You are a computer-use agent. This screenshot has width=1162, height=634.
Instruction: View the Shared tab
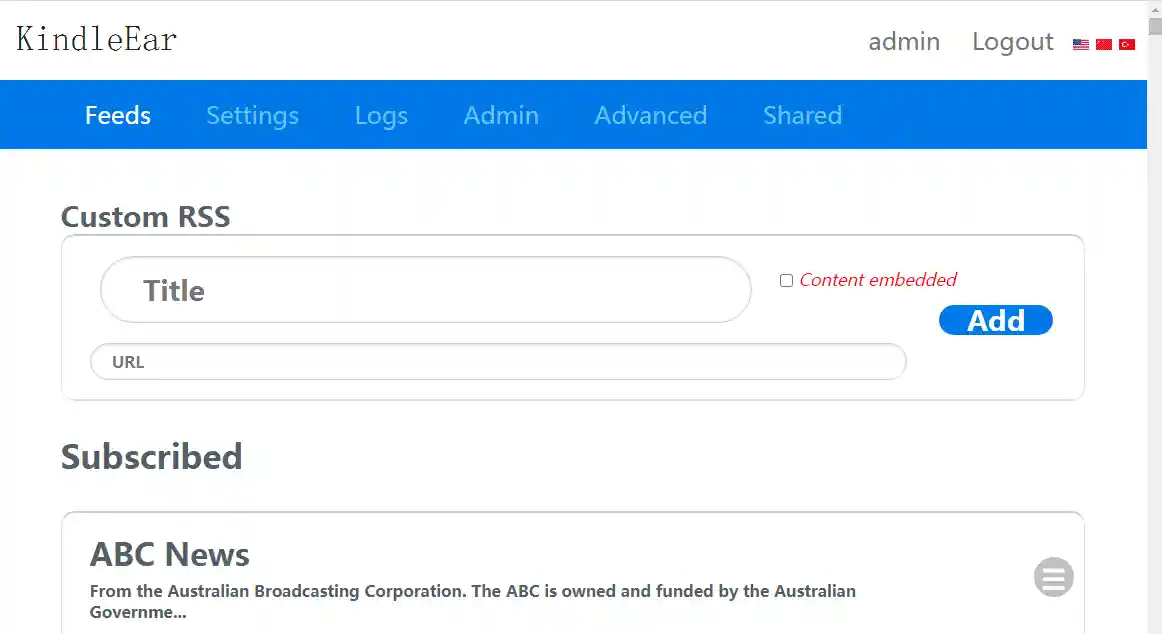pyautogui.click(x=802, y=115)
